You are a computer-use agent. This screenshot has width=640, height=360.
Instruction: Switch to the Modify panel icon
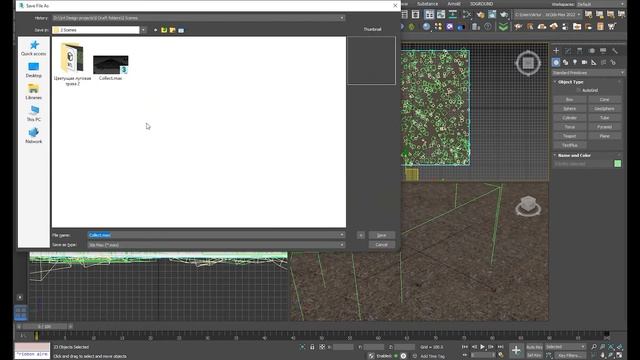pos(568,51)
